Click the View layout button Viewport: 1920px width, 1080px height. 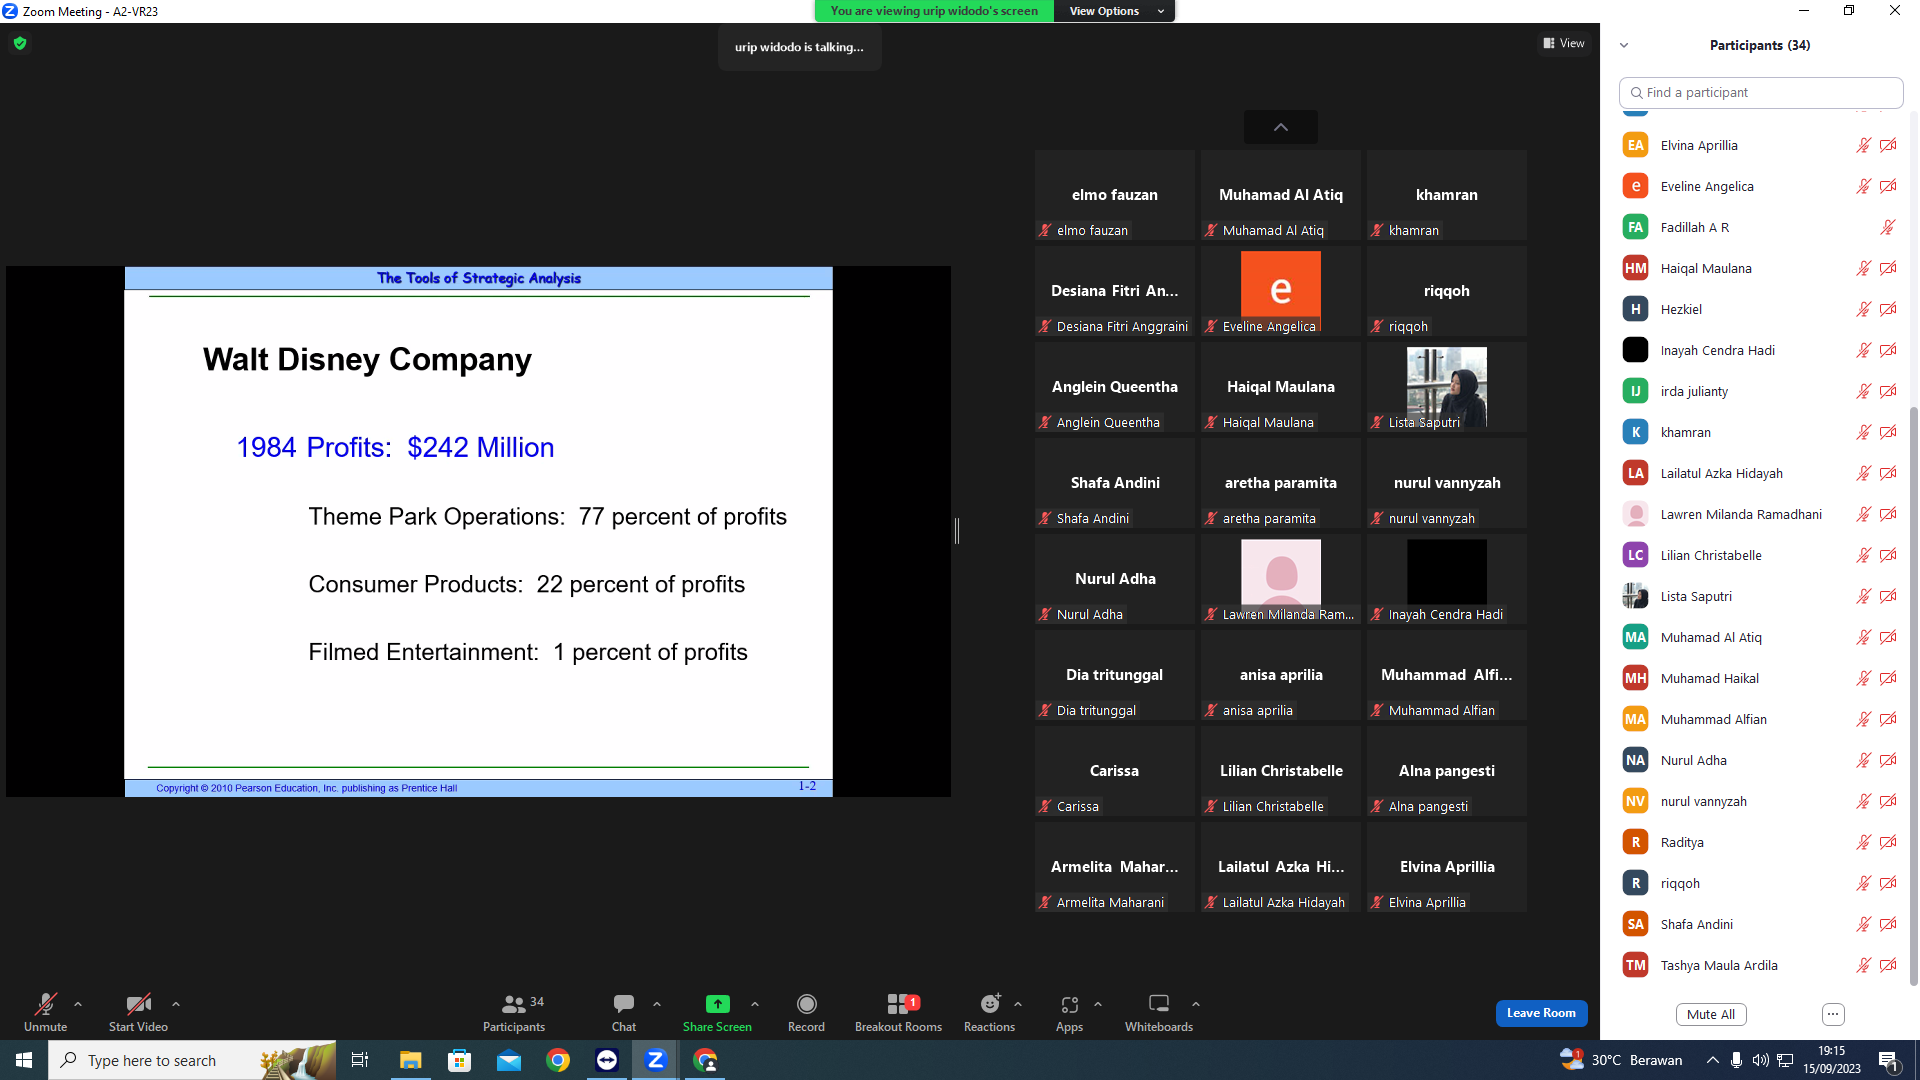(x=1564, y=43)
